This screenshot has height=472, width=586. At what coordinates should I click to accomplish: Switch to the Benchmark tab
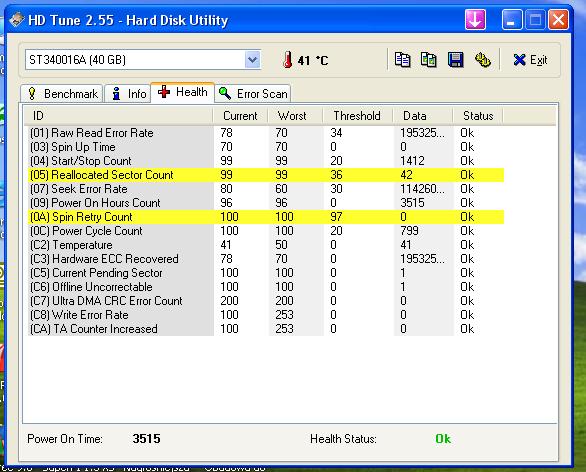(x=62, y=93)
